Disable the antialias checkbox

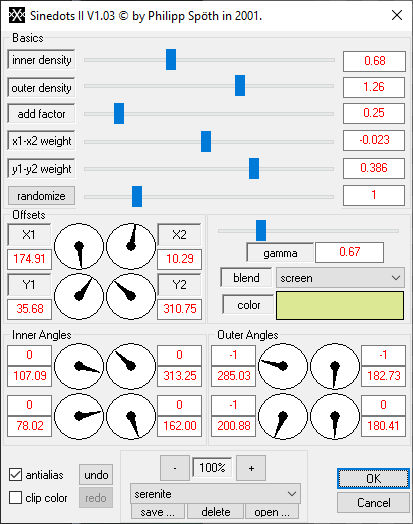pyautogui.click(x=15, y=475)
